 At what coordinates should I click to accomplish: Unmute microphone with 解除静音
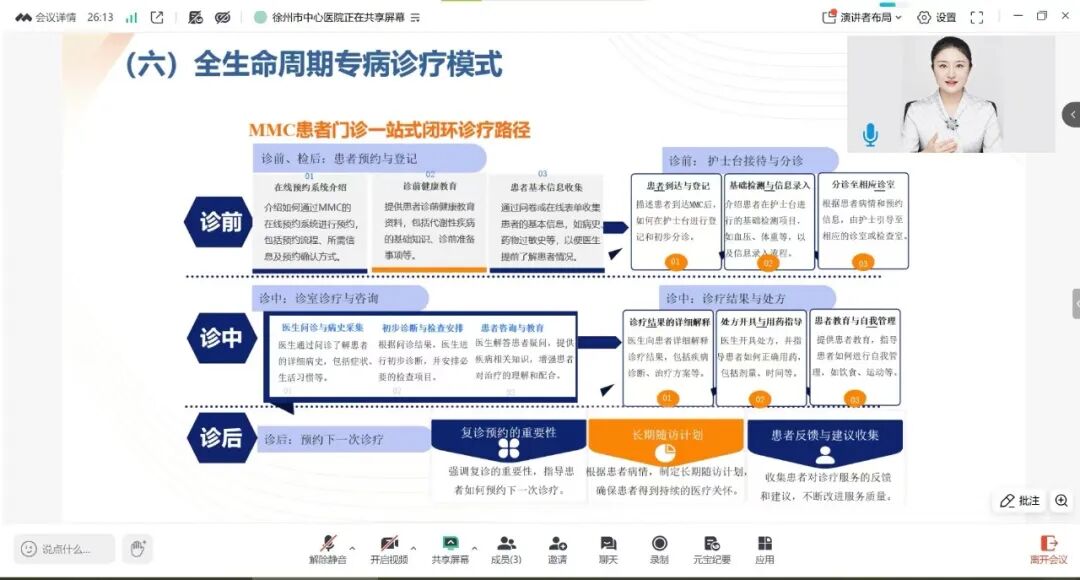click(328, 550)
